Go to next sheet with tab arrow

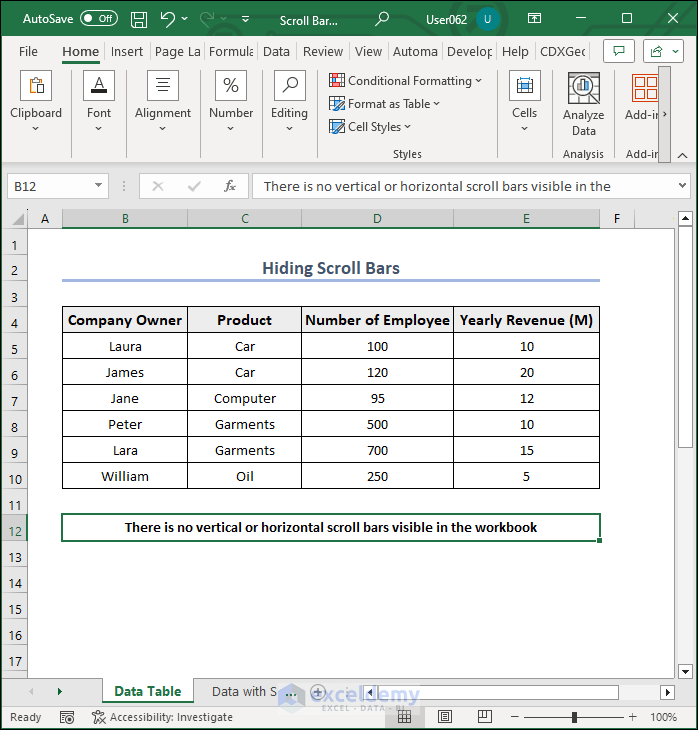59,692
